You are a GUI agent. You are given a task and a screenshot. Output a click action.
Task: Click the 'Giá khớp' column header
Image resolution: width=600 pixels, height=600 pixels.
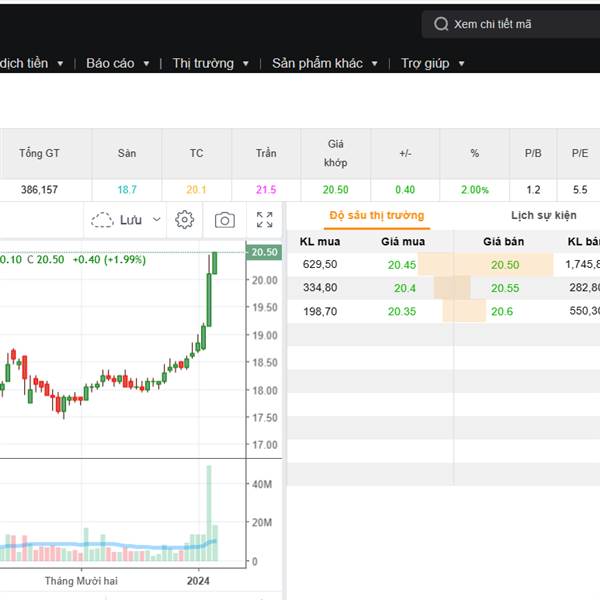point(335,153)
